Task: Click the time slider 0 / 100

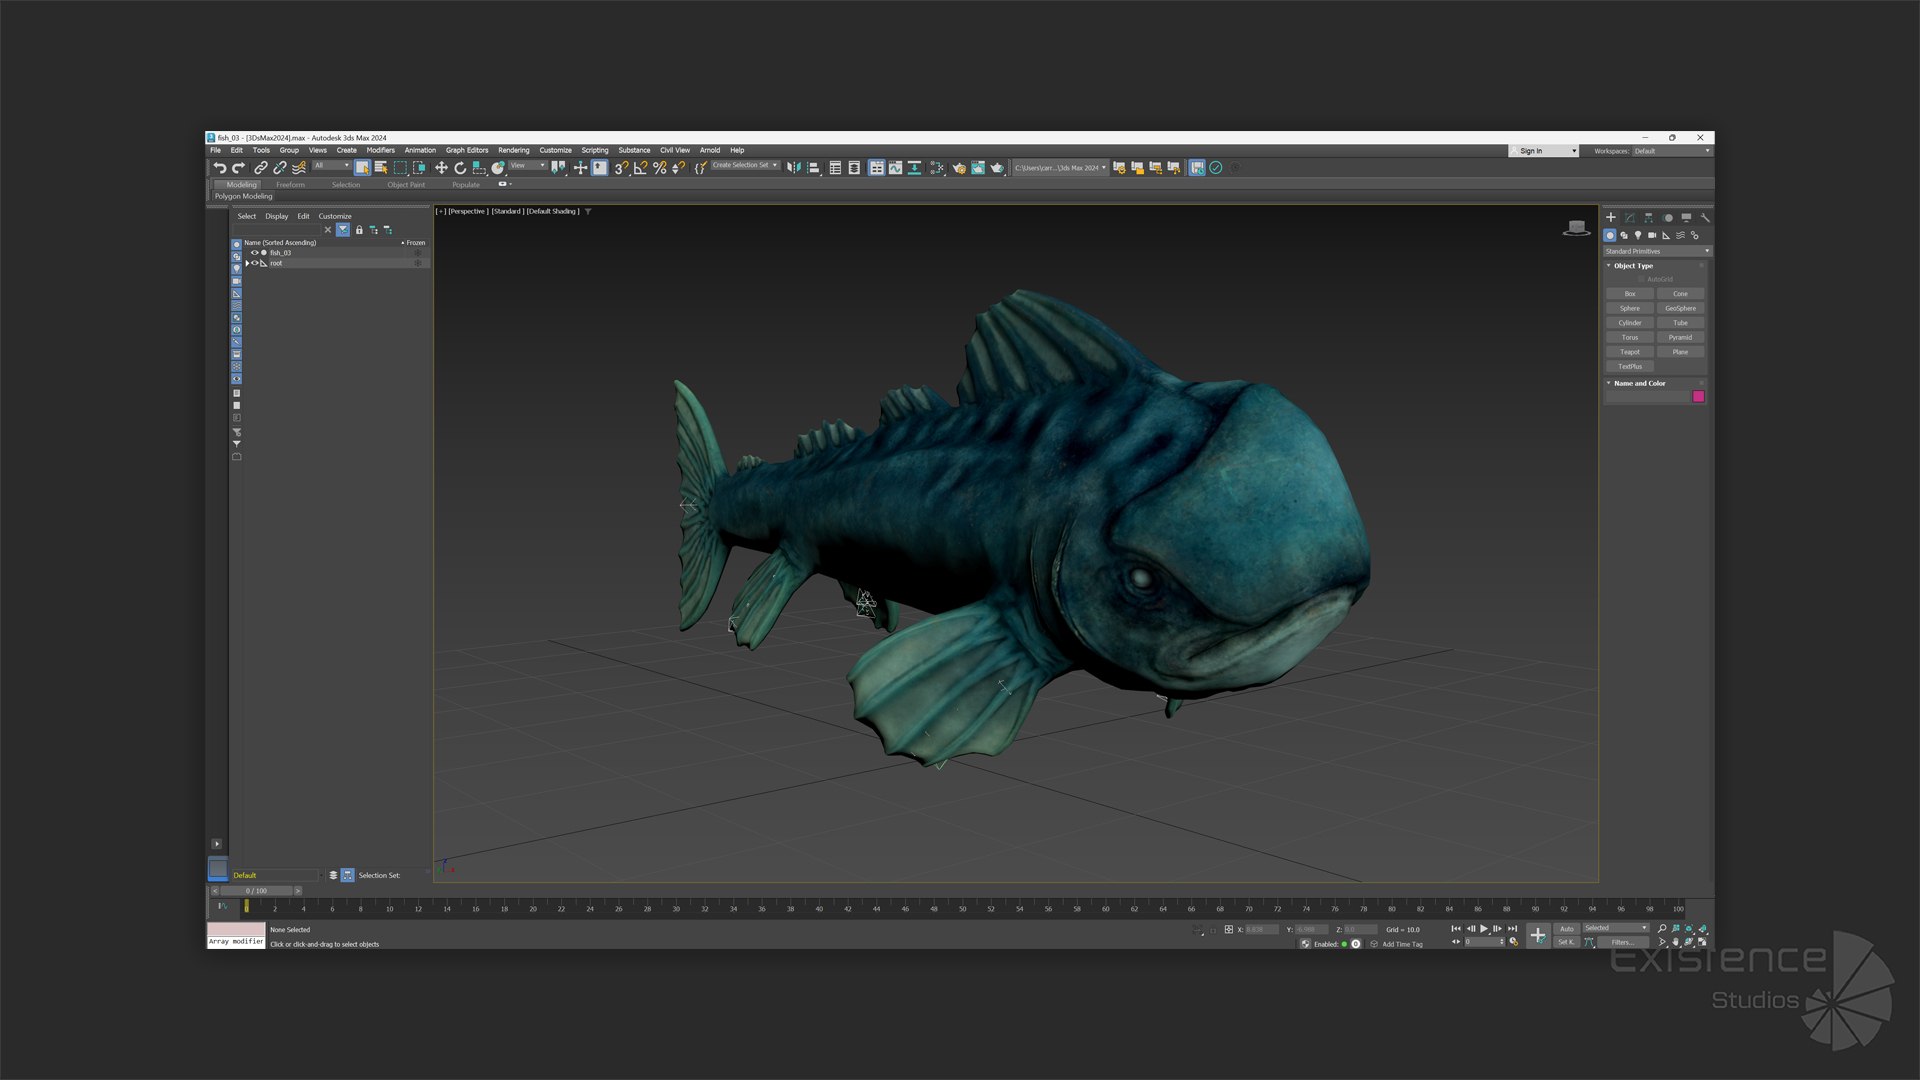Action: pos(256,891)
